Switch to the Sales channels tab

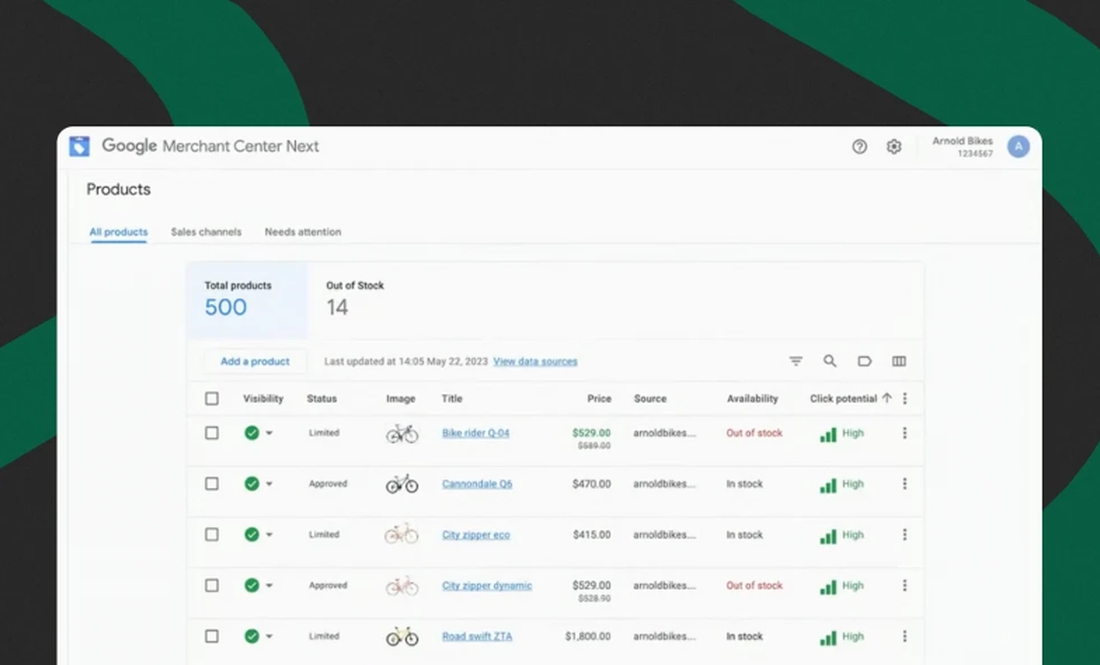pyautogui.click(x=206, y=231)
